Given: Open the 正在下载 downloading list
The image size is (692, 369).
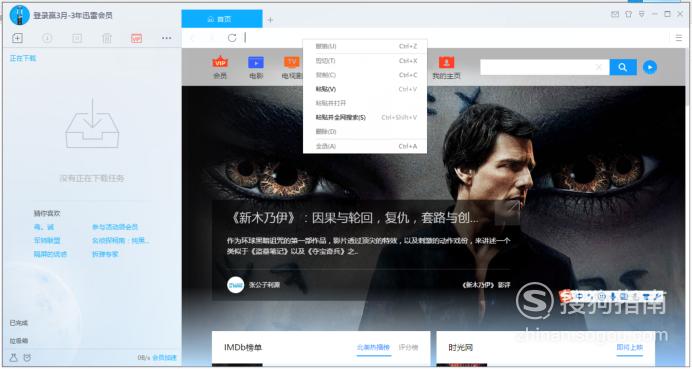Looking at the screenshot, I should point(23,58).
